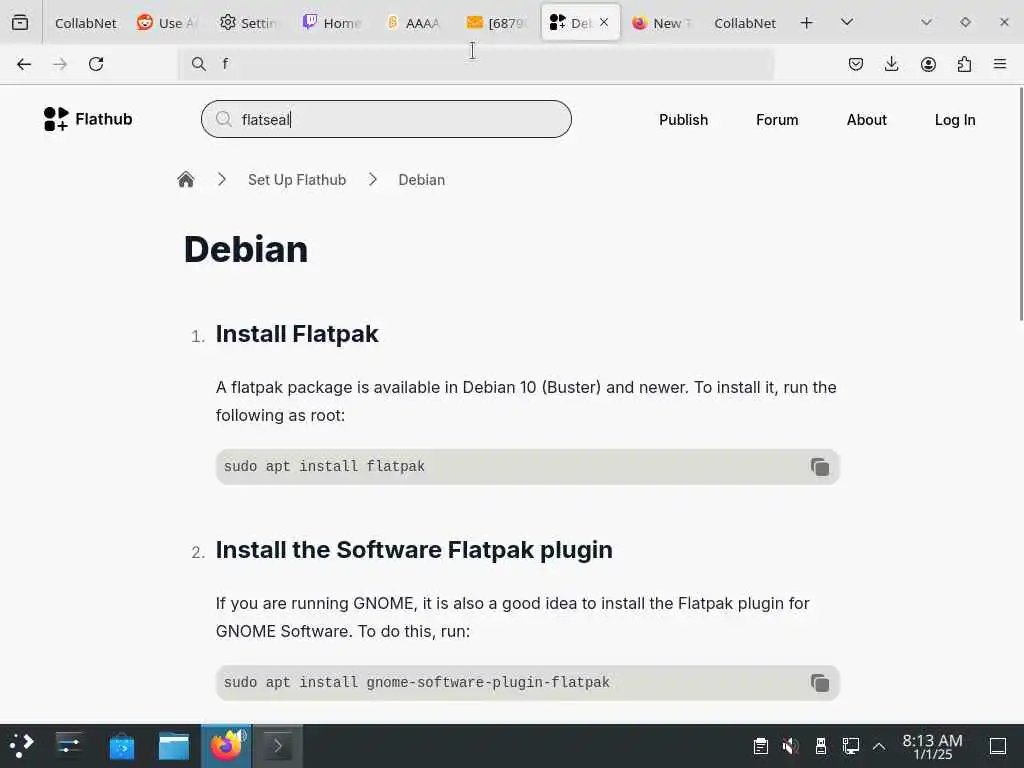
Task: Open a new tab with plus button
Action: coord(807,23)
